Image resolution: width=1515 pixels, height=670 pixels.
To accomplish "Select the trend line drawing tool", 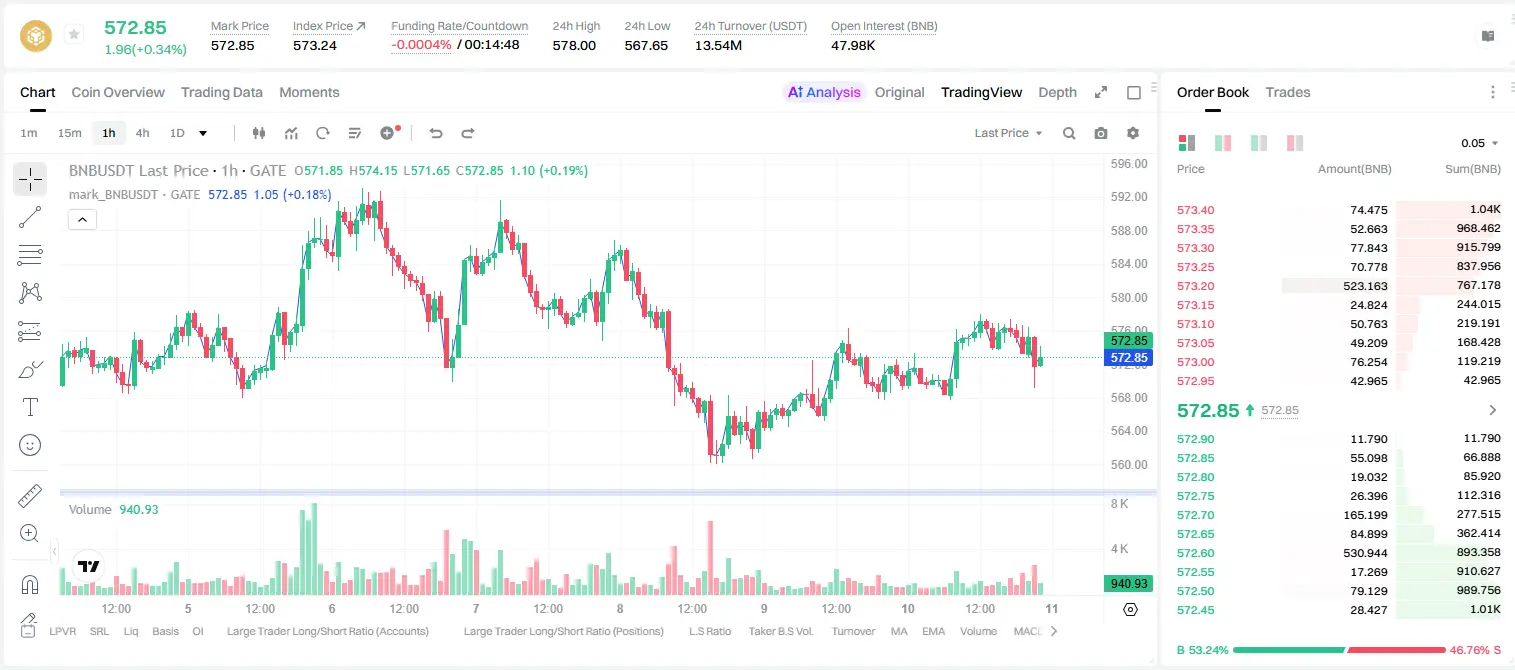I will (30, 217).
